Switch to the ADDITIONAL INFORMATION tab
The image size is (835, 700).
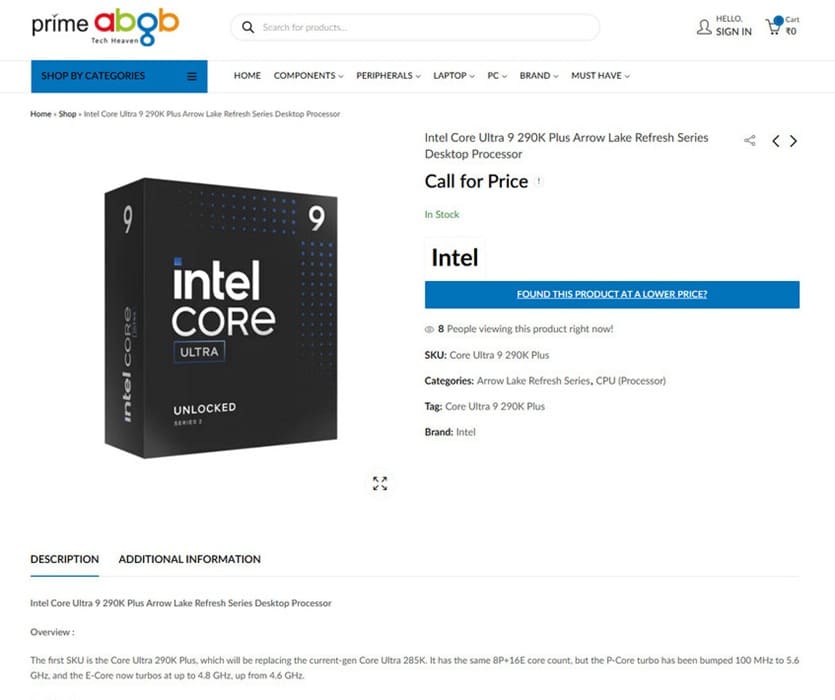tap(189, 559)
